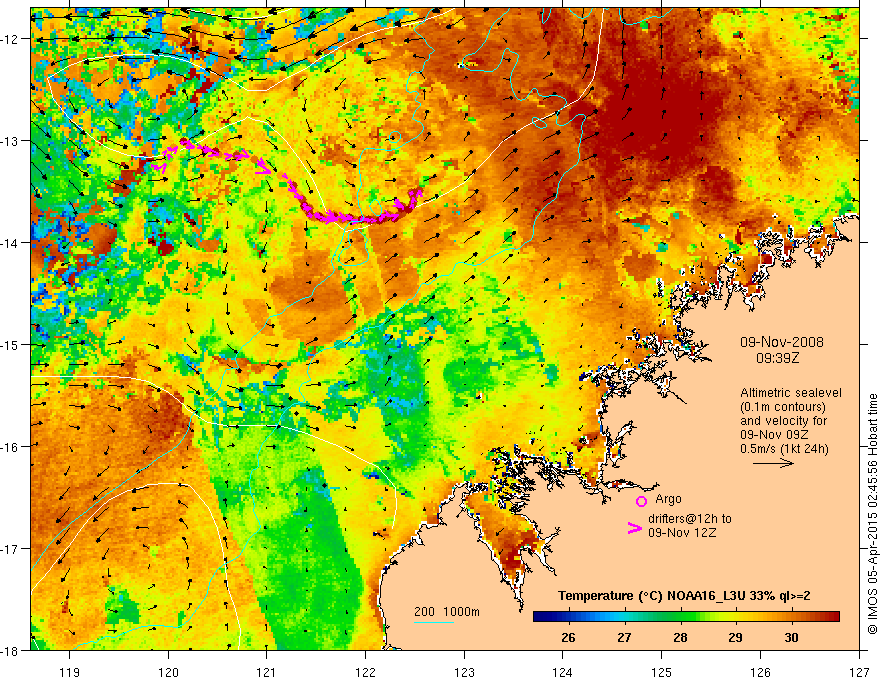Select the dark blue colorbar start

[543, 617]
